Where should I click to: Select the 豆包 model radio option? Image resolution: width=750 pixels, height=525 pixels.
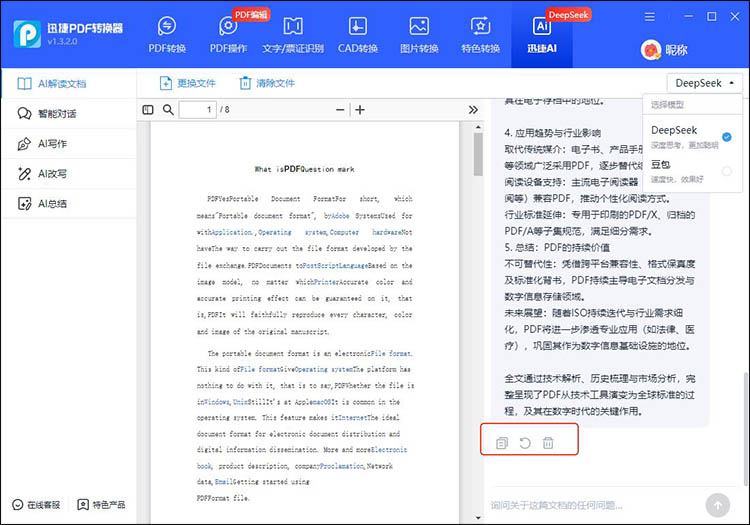coord(727,172)
